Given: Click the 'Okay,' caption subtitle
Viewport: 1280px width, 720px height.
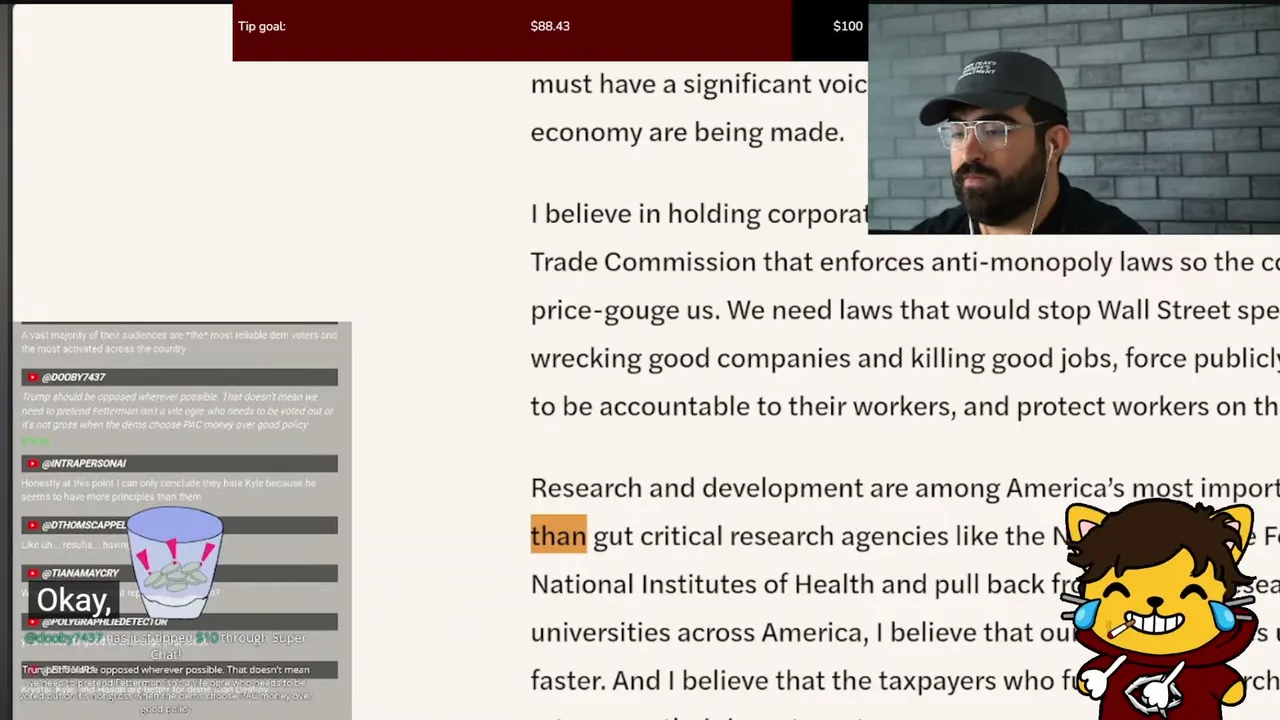Looking at the screenshot, I should pos(73,600).
